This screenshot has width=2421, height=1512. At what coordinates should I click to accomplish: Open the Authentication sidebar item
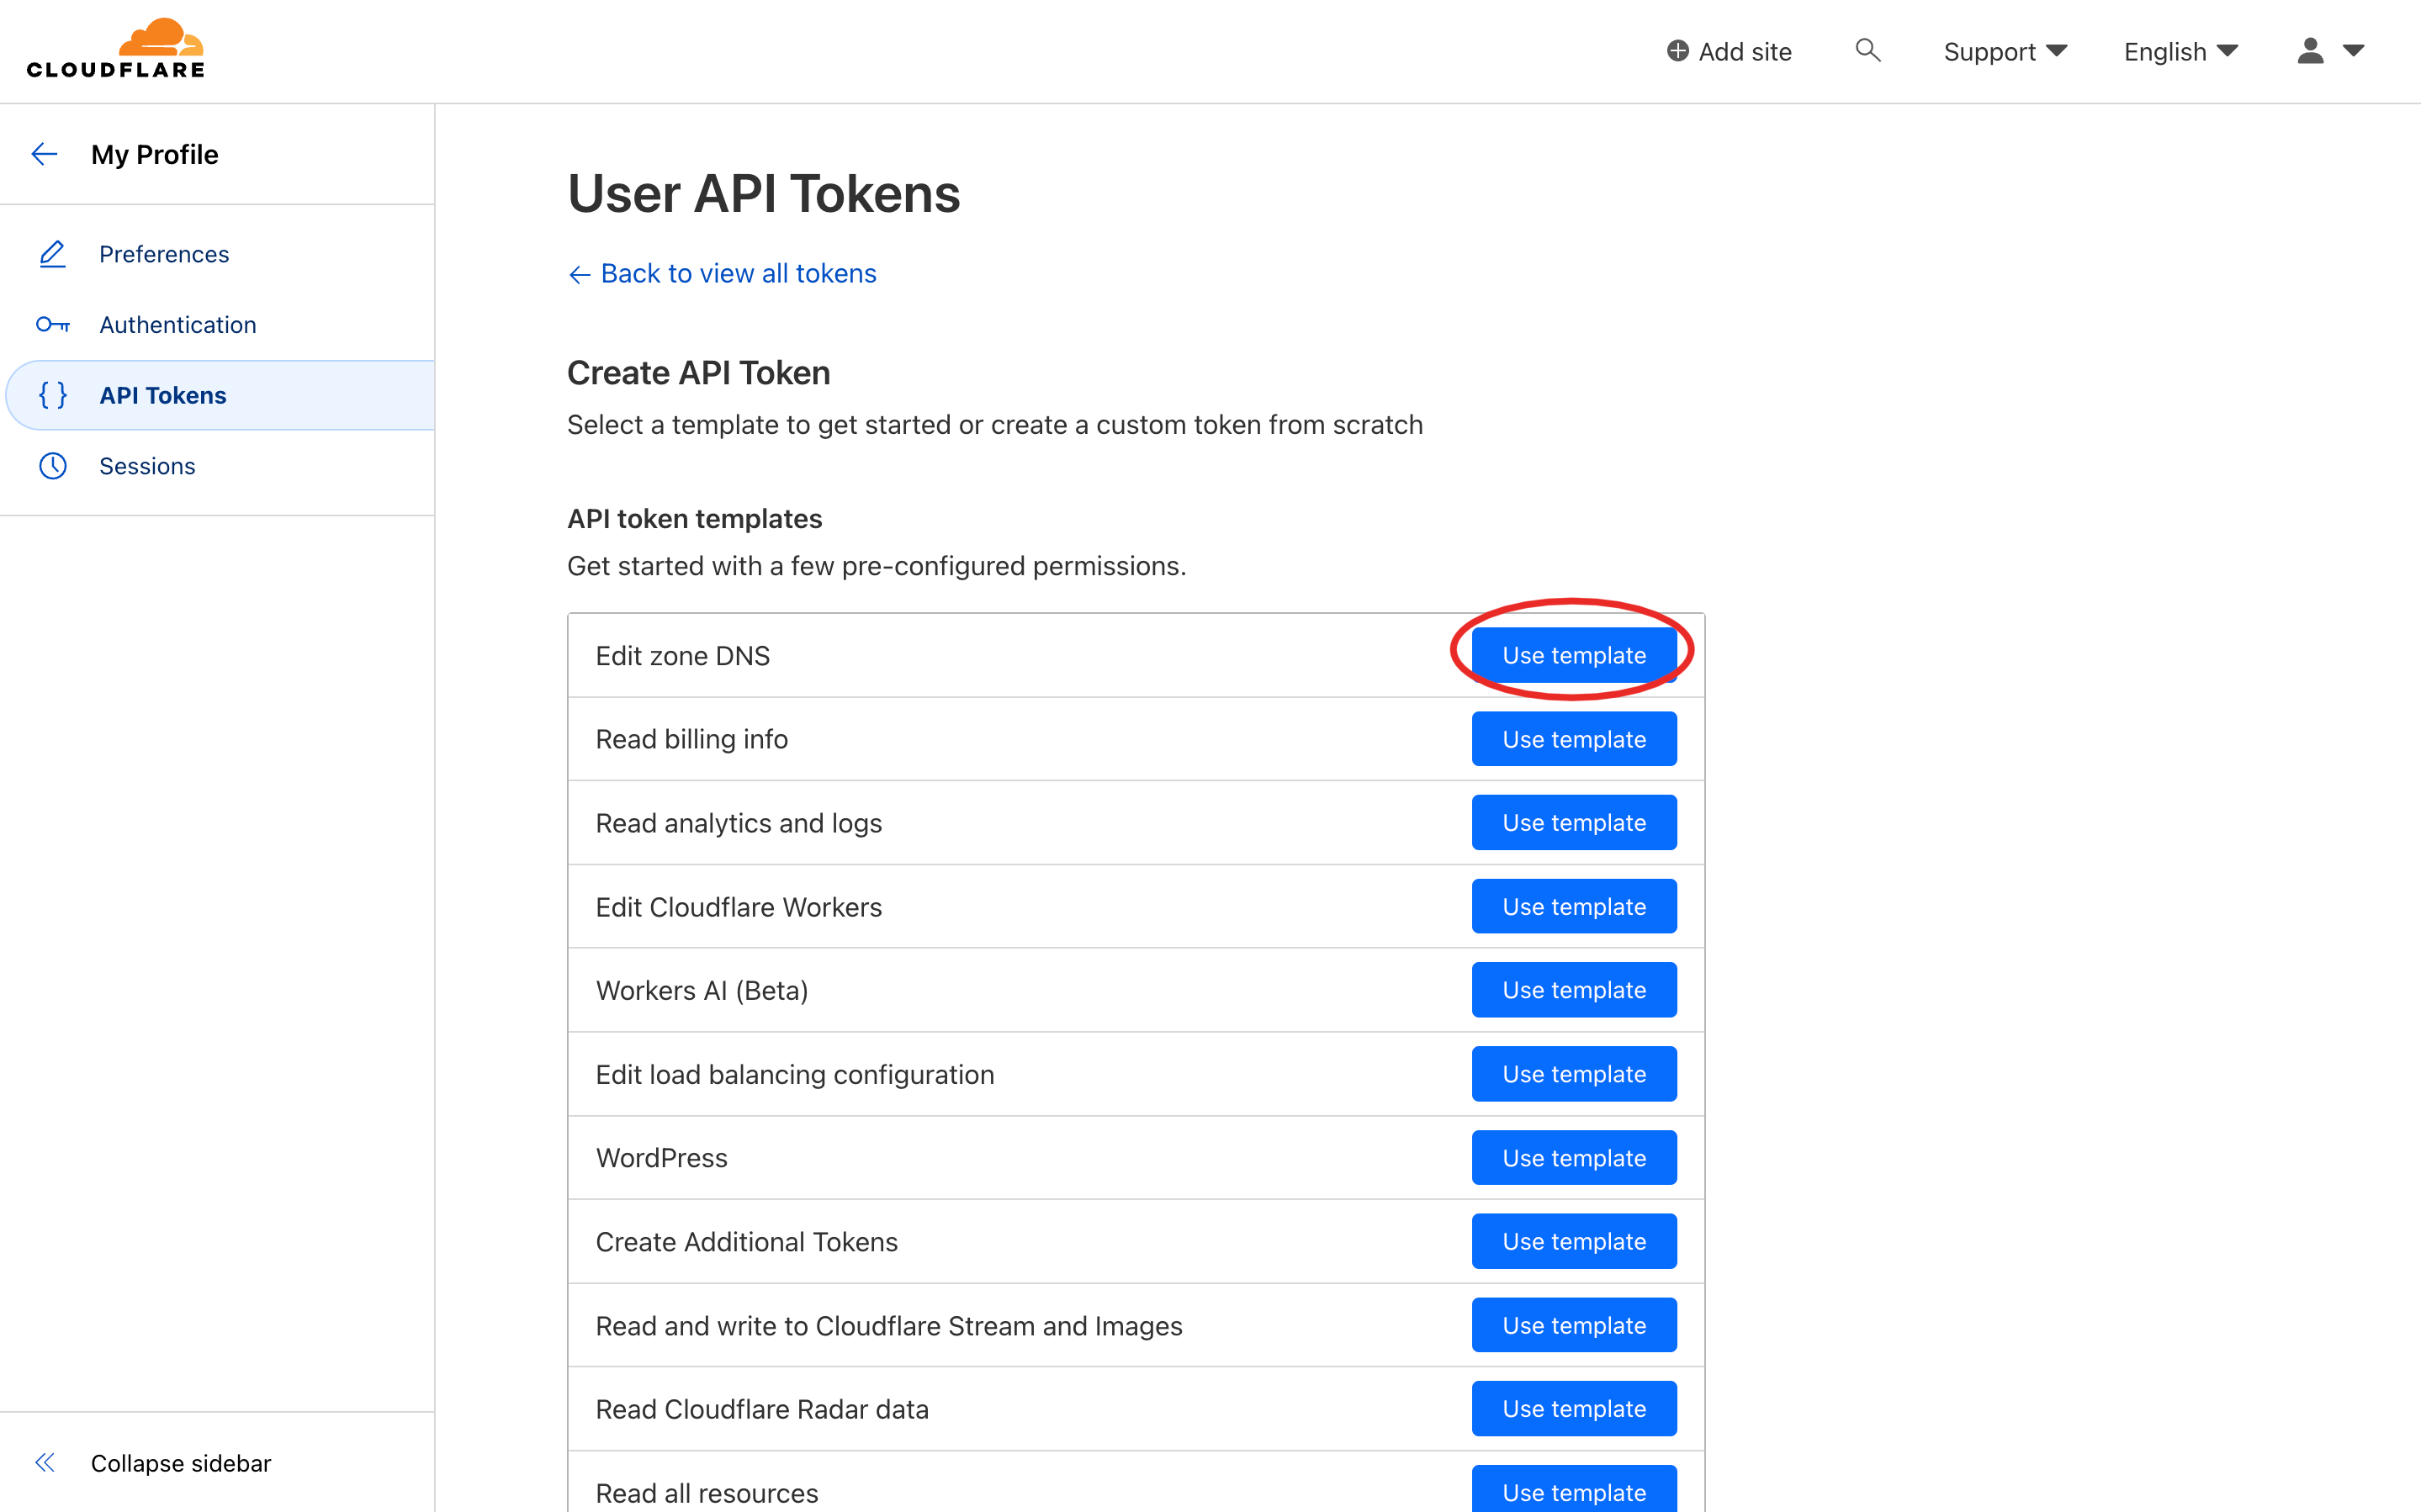click(x=177, y=325)
